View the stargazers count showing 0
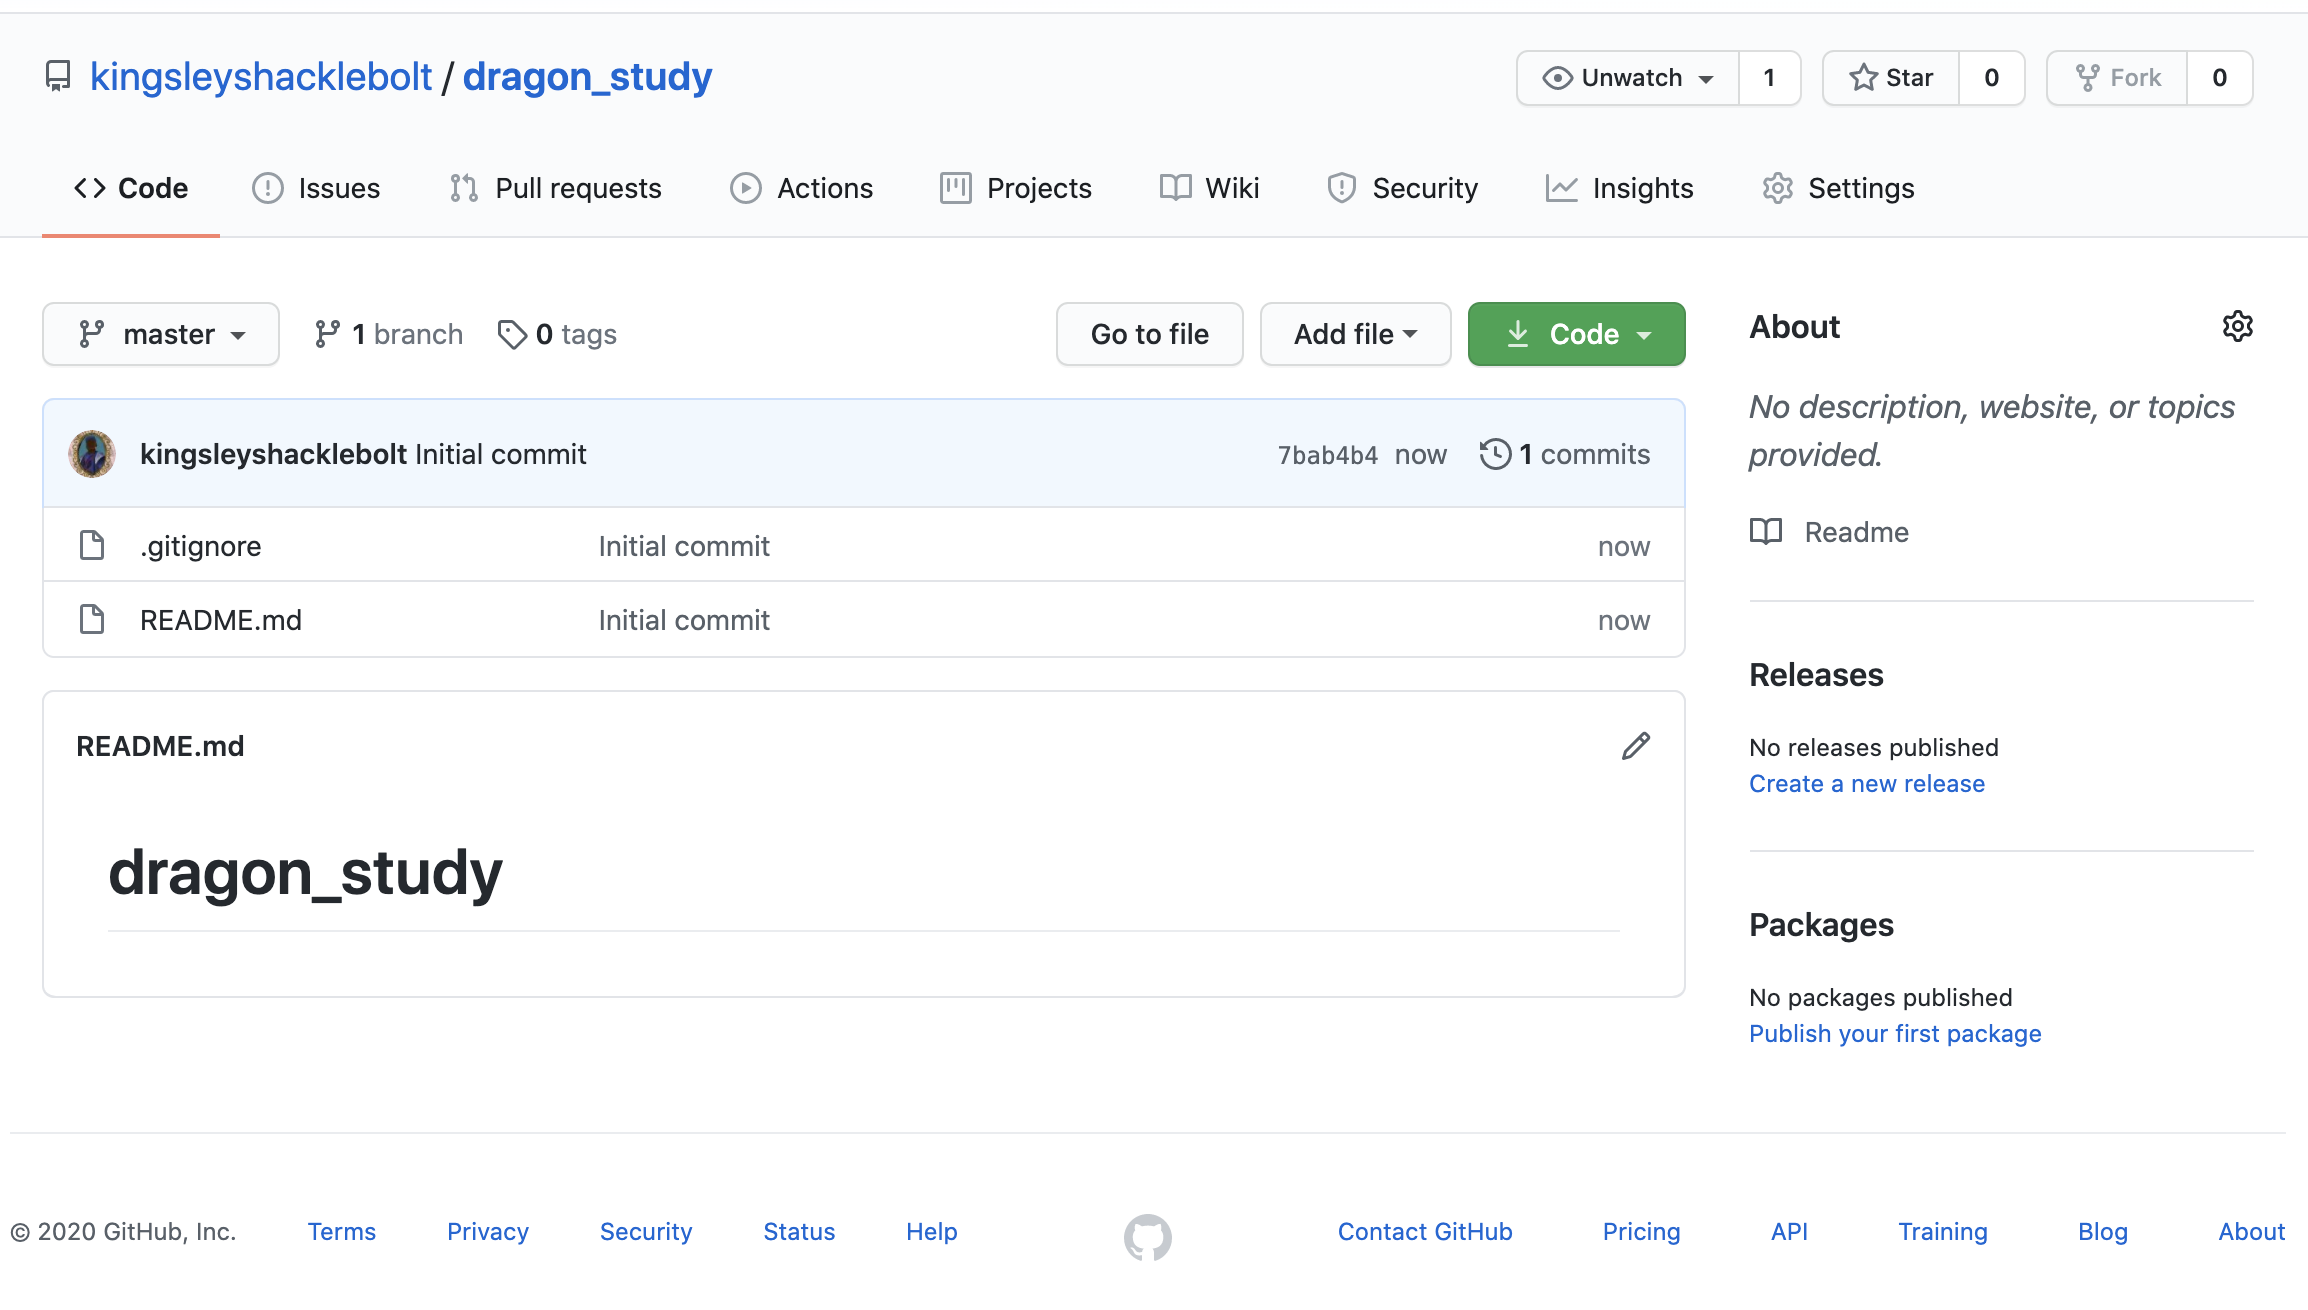Image resolution: width=2308 pixels, height=1310 pixels. click(1991, 78)
